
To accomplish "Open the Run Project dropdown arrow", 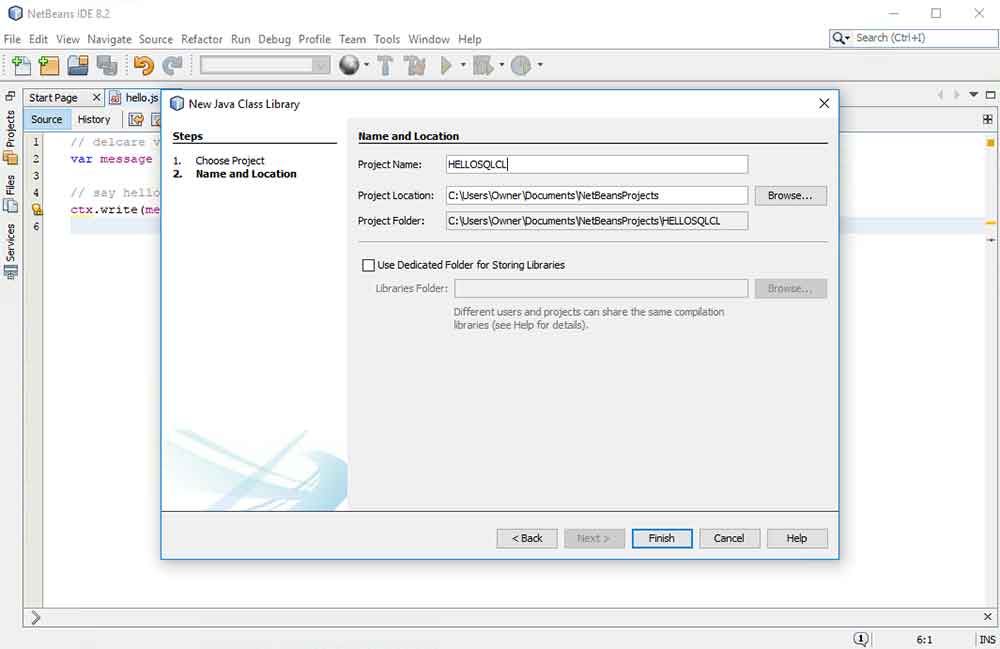I will (x=463, y=65).
